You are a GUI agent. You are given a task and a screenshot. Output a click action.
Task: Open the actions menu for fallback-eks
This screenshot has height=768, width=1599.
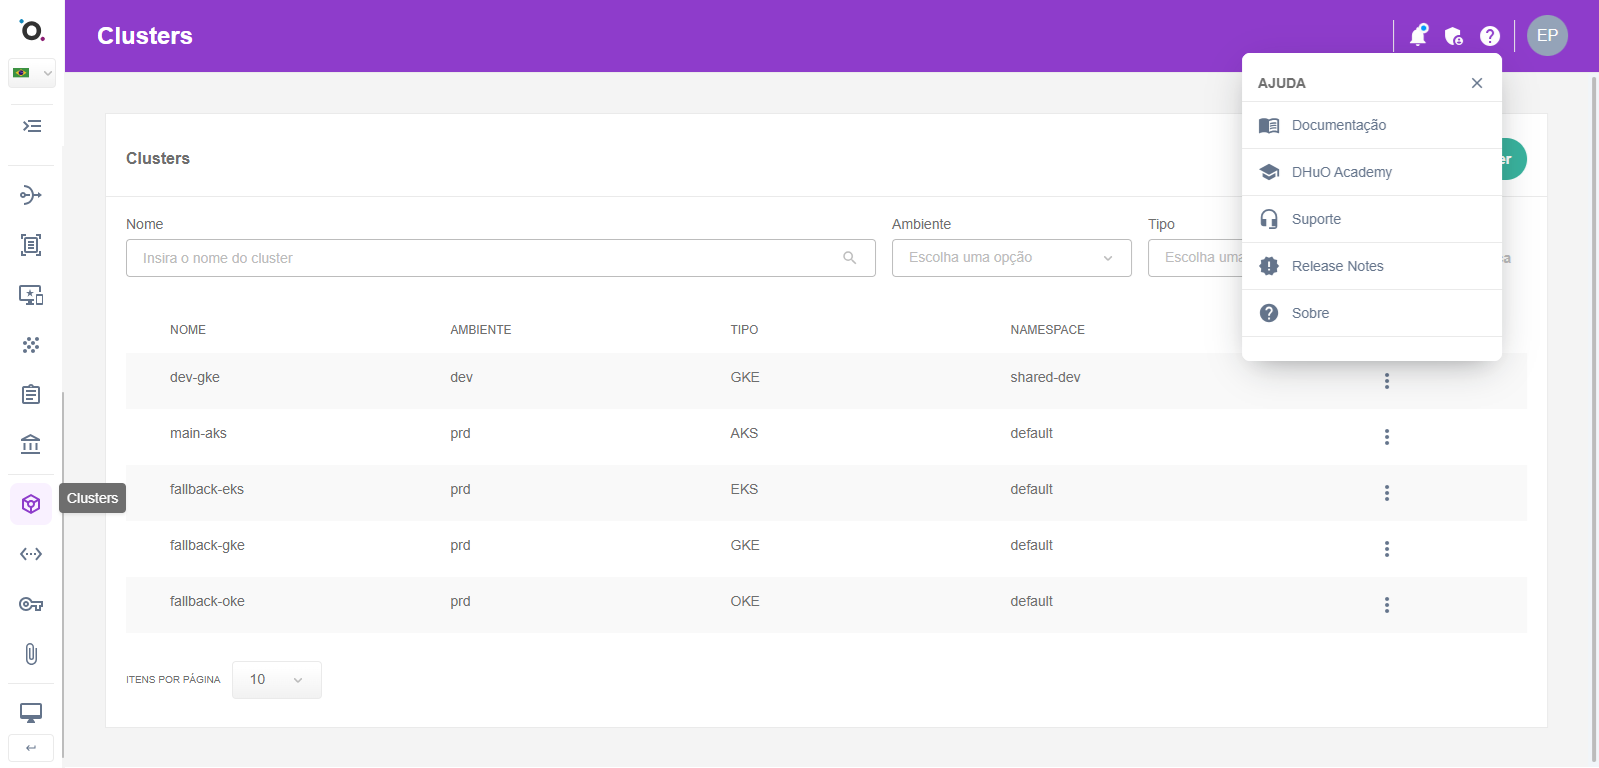click(1387, 493)
